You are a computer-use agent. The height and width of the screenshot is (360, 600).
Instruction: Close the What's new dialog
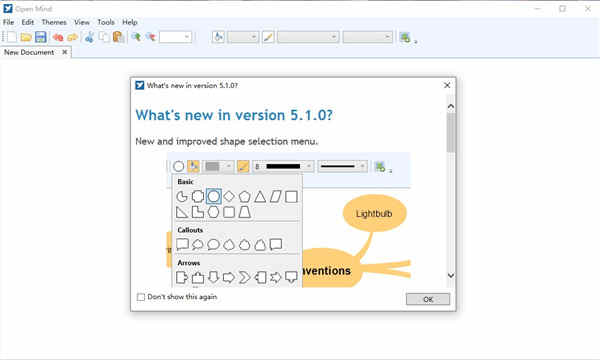[x=447, y=85]
